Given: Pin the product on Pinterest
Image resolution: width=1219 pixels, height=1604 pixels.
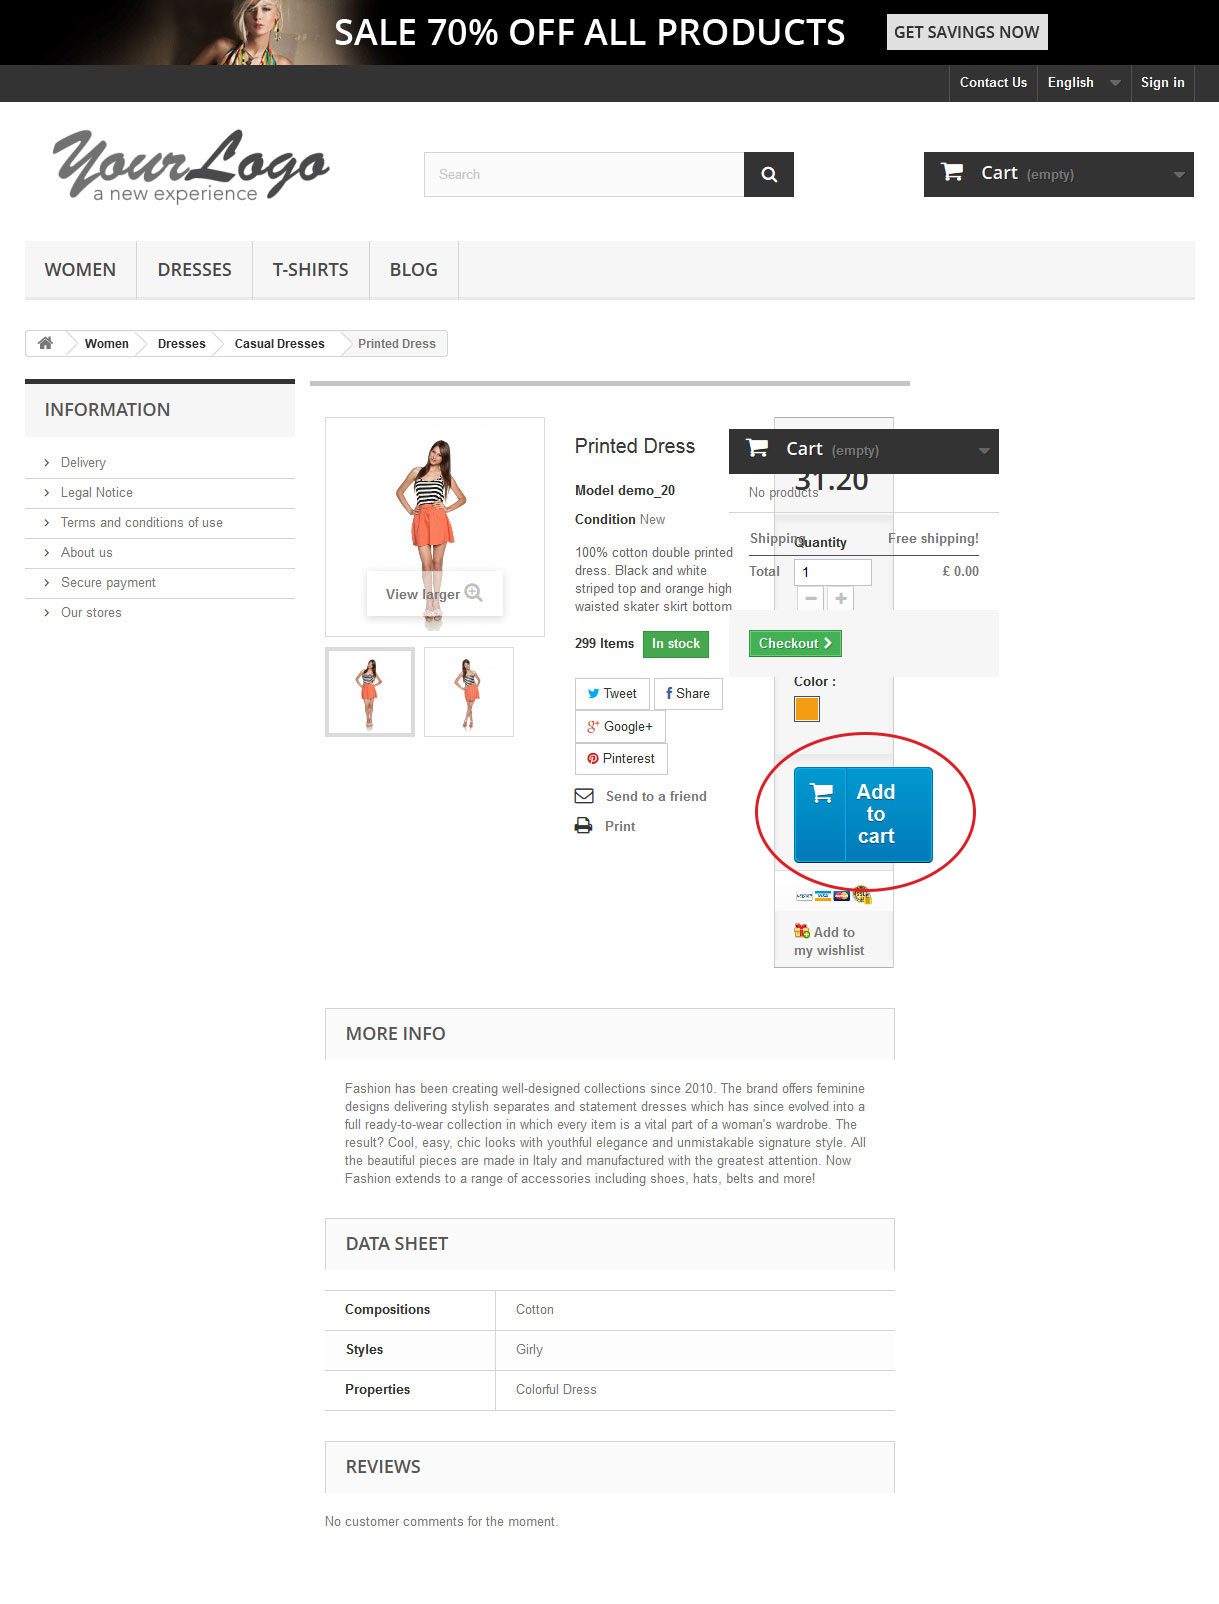Looking at the screenshot, I should [621, 758].
